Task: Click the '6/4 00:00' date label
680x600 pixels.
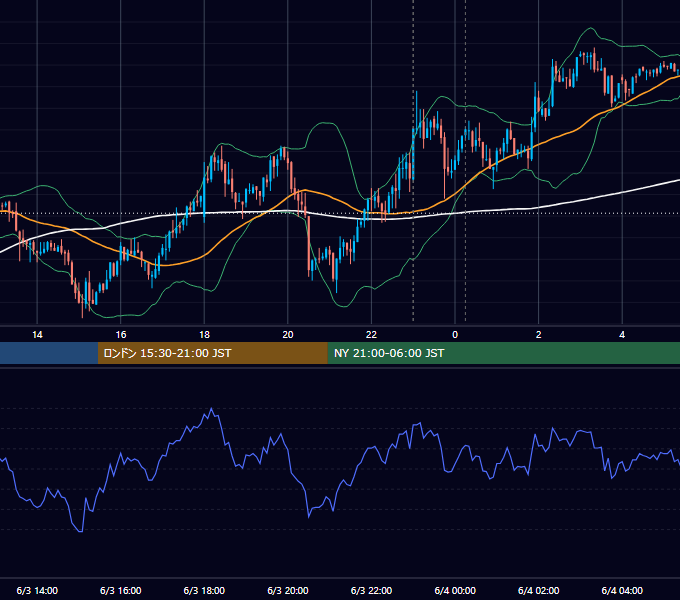Action: coord(455,590)
